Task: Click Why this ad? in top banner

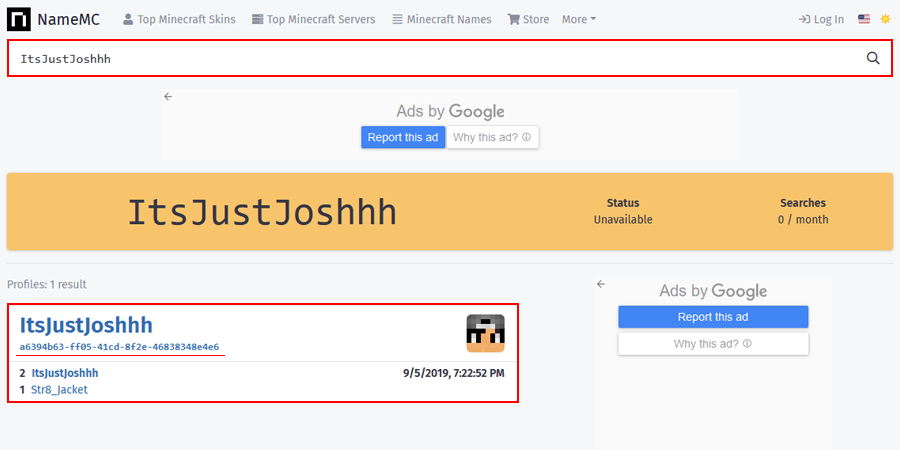Action: [492, 138]
